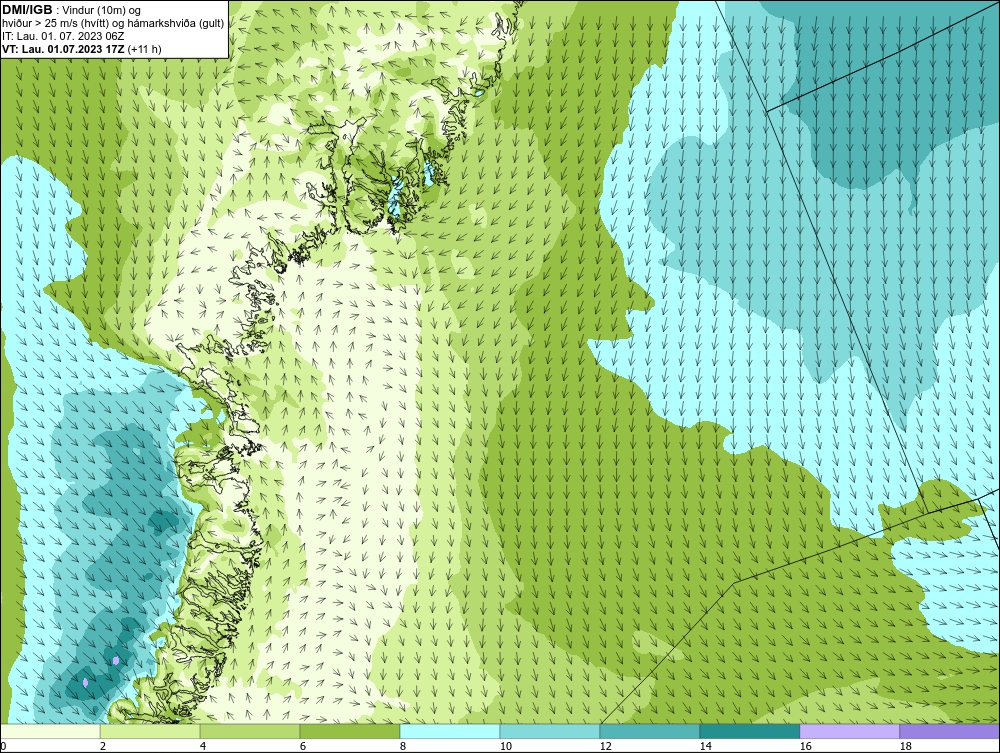Click the legend label 10
The image size is (1000, 753).
point(505,746)
